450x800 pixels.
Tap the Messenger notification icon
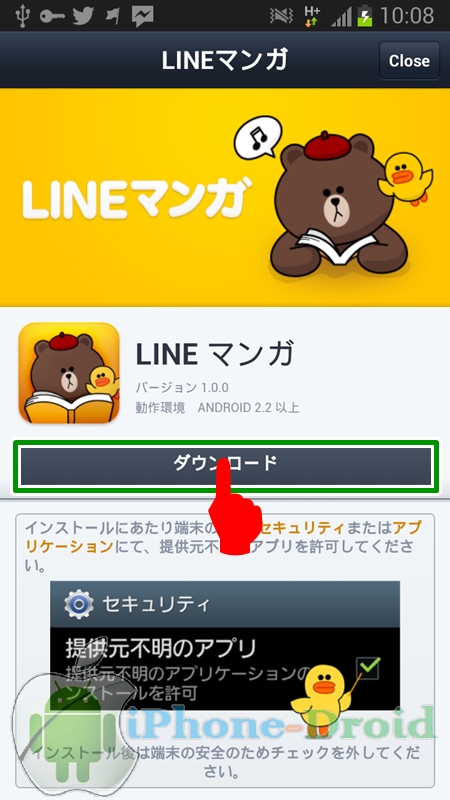tap(142, 17)
